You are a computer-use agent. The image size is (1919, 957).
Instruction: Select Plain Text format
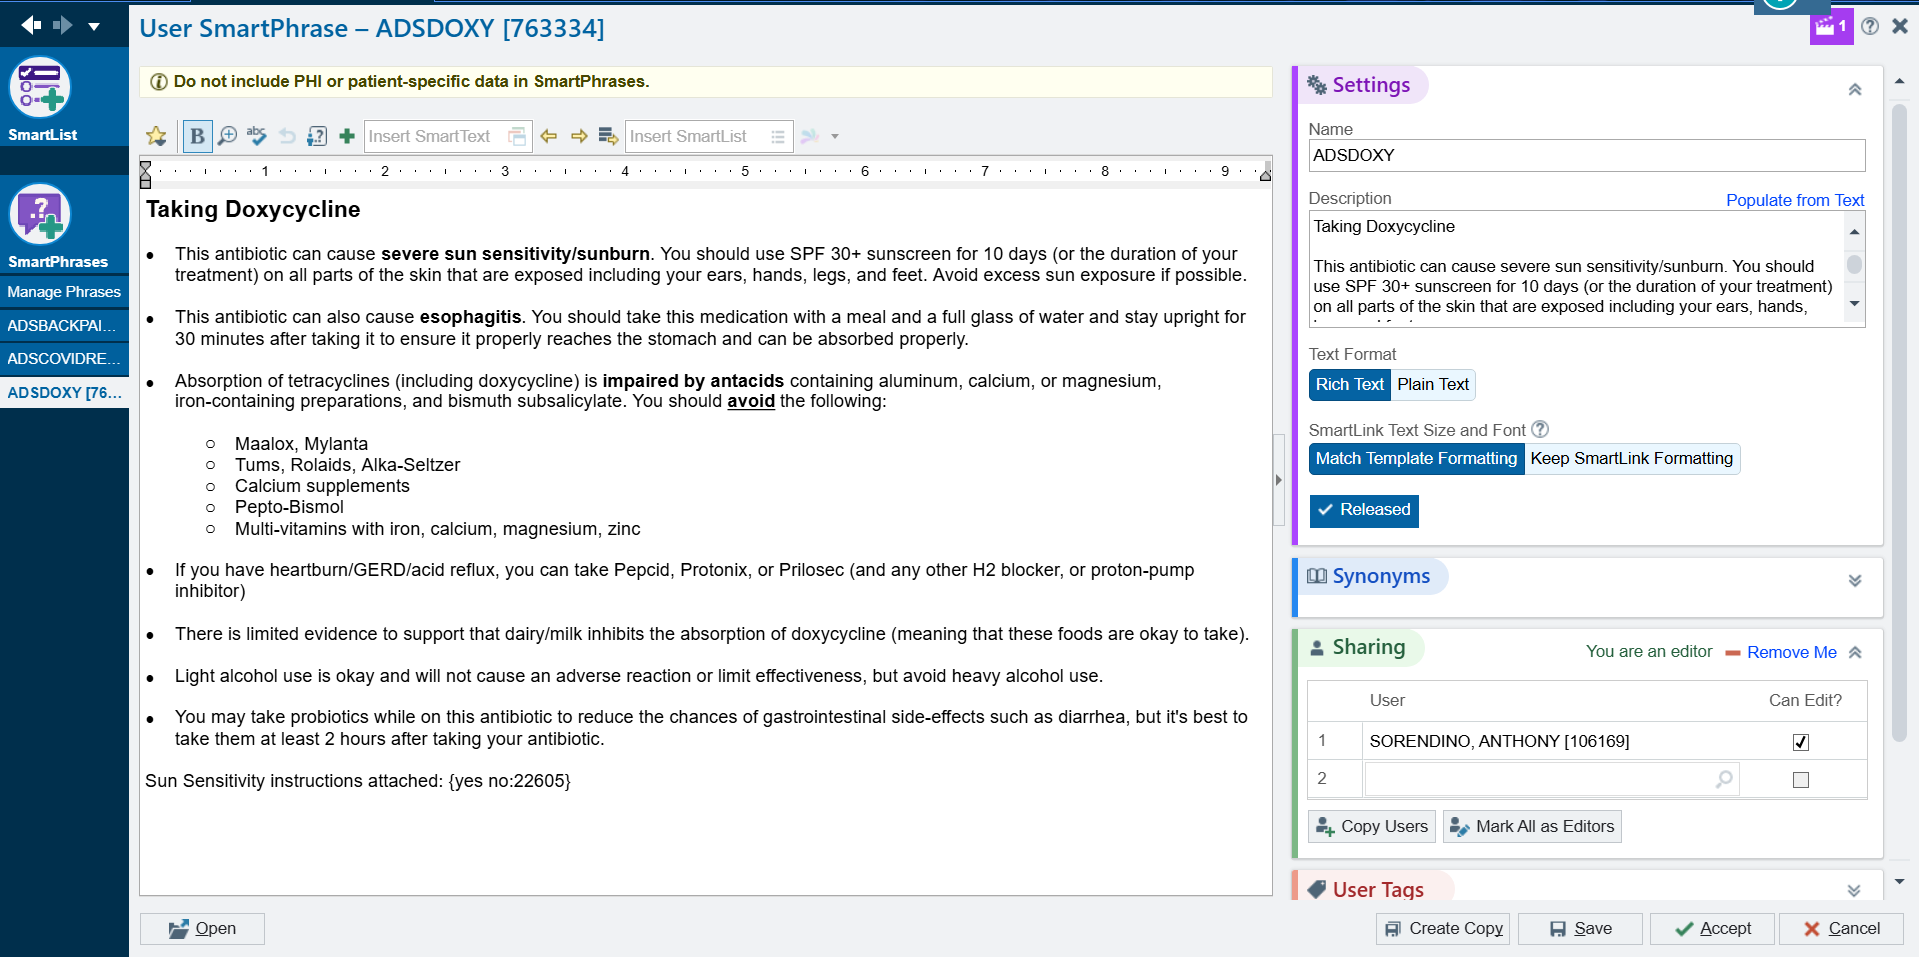[1433, 384]
